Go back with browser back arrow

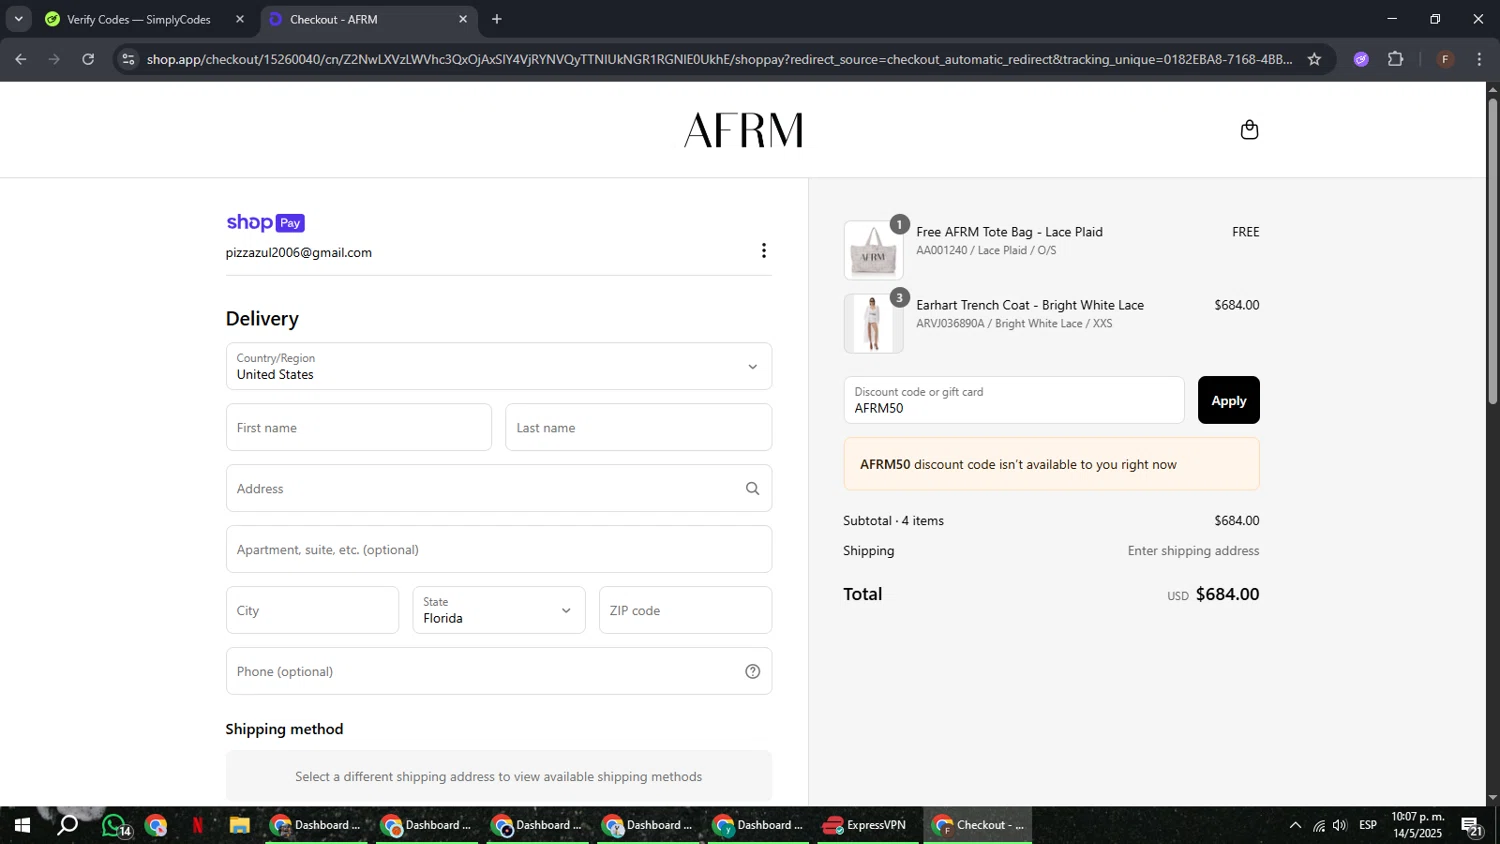(x=21, y=59)
